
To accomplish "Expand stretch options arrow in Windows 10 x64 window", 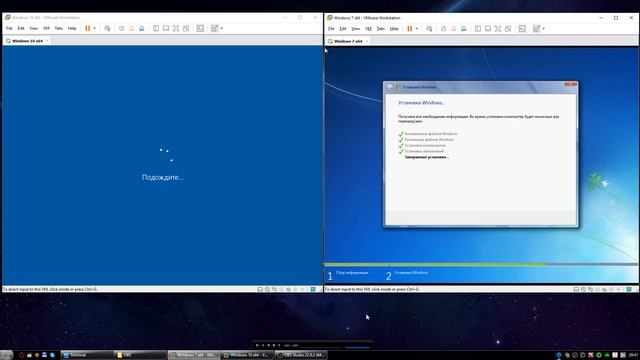I will [222, 29].
